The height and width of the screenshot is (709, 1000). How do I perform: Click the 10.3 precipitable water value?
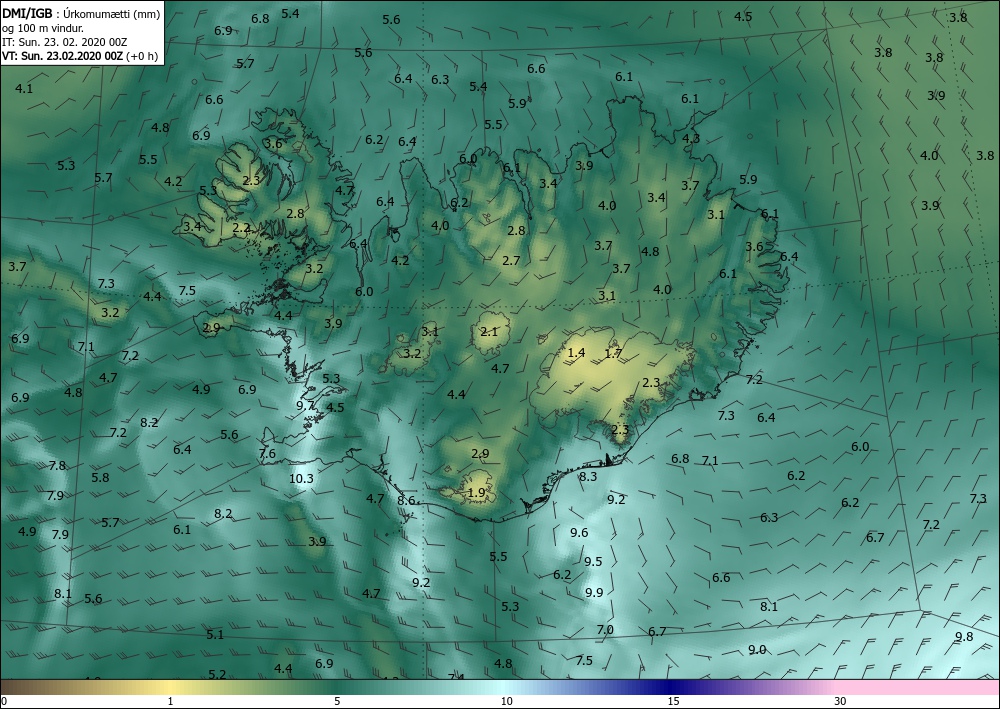(x=301, y=478)
